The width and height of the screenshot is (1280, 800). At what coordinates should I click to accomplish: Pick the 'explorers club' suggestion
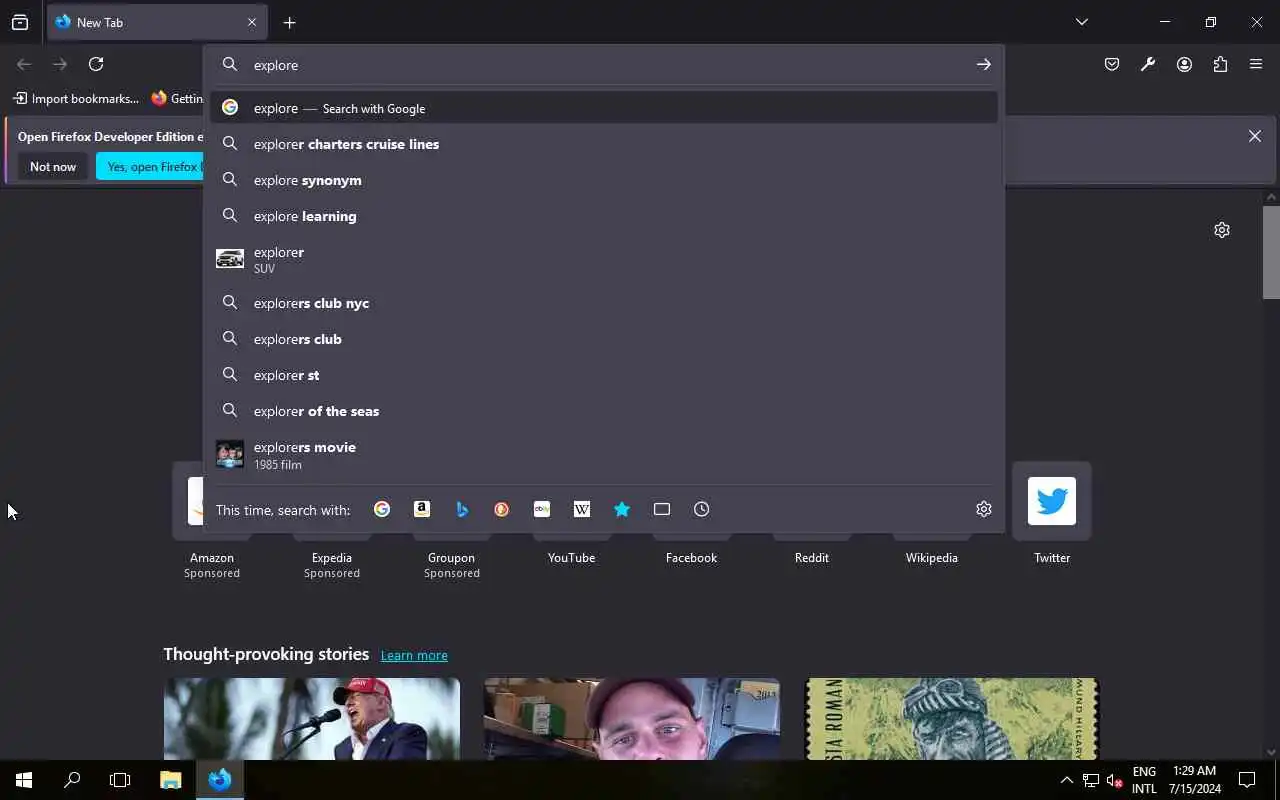(x=604, y=339)
